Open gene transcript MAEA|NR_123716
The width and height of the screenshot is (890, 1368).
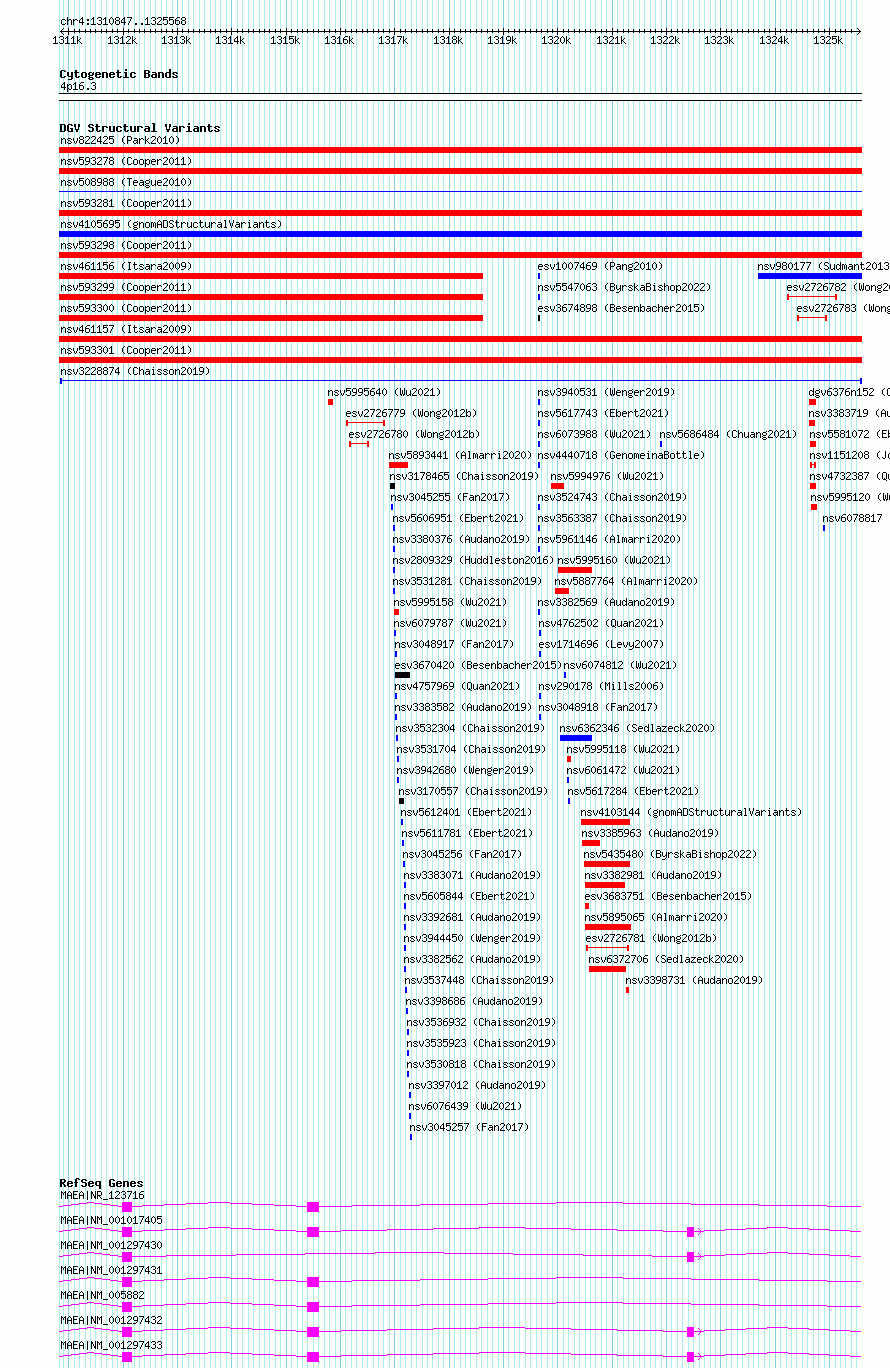(102, 1195)
